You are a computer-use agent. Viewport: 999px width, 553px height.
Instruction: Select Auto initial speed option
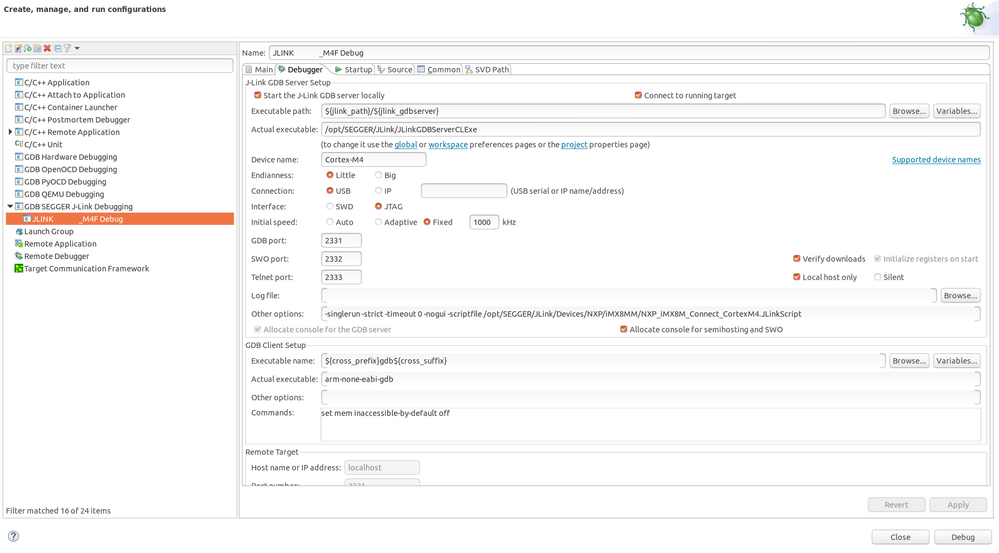point(329,222)
